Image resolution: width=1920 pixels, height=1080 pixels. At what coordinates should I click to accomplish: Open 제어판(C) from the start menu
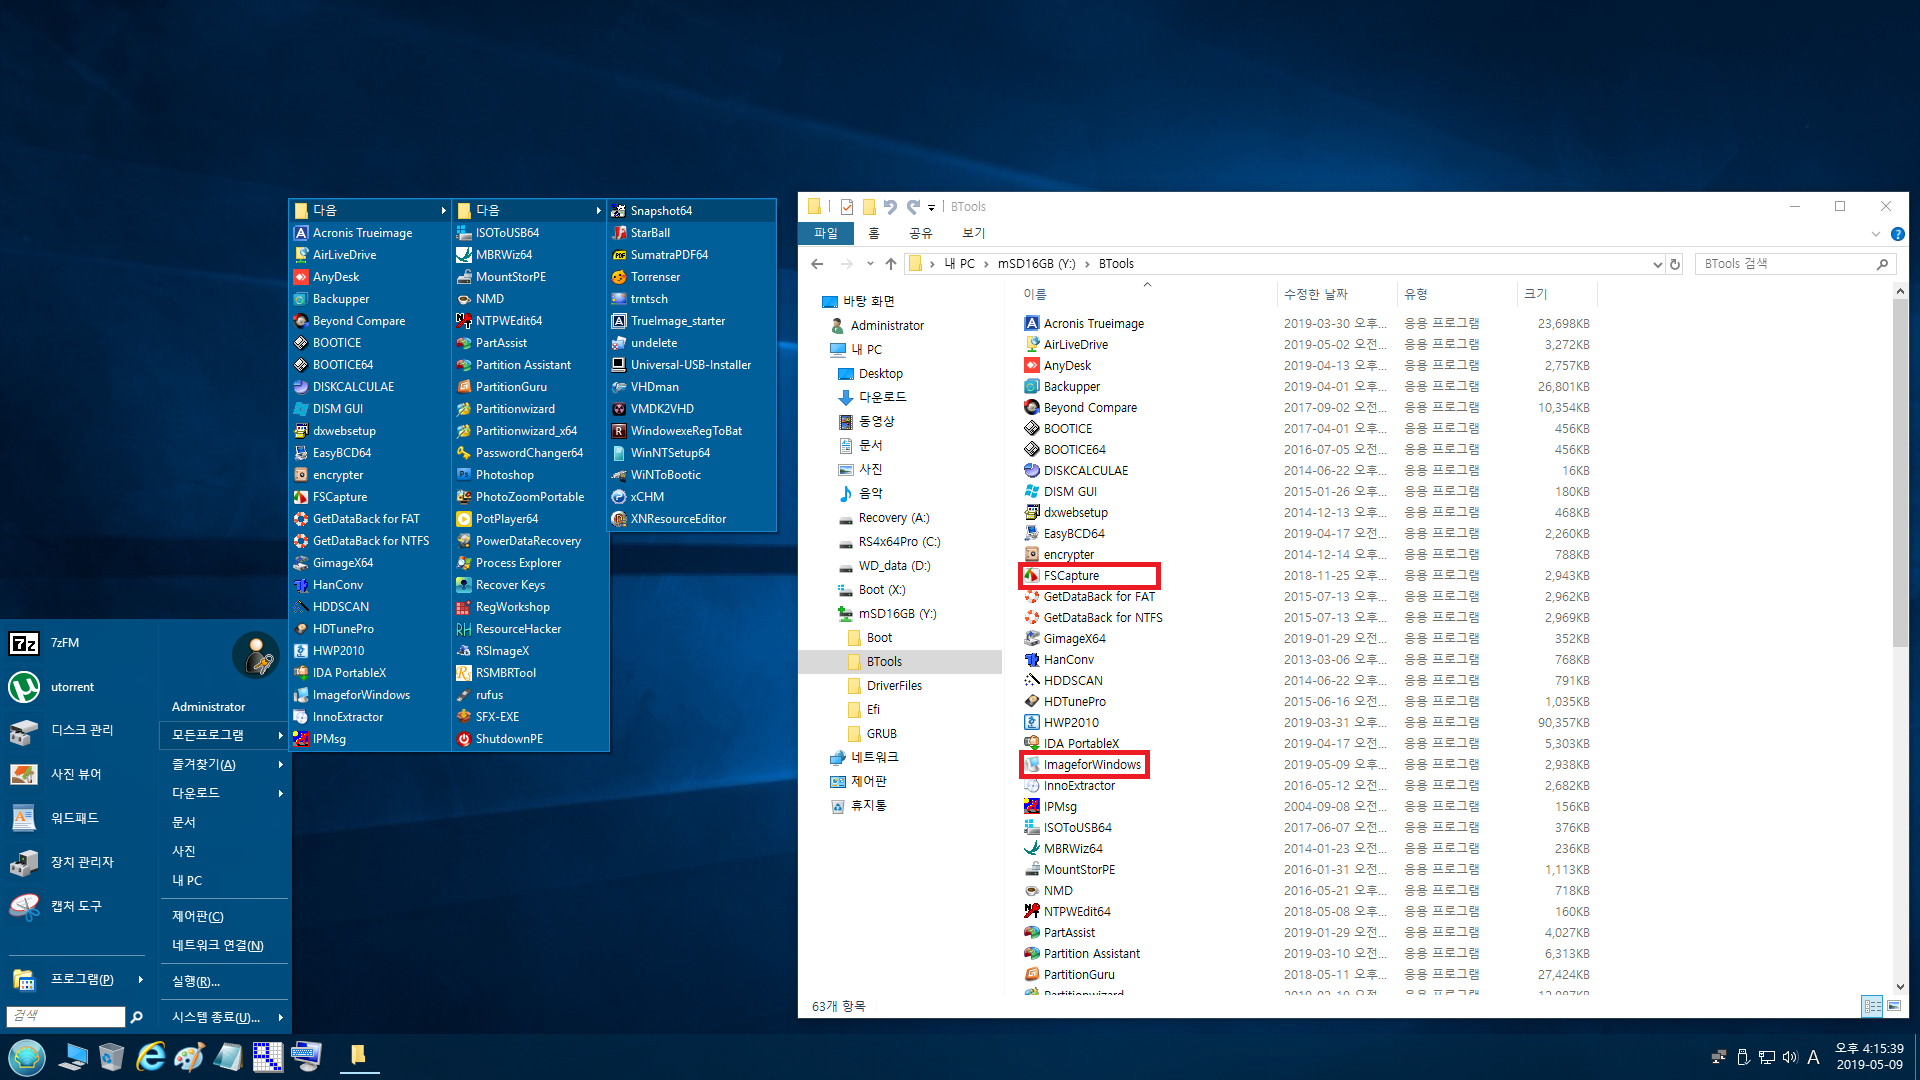coord(198,917)
